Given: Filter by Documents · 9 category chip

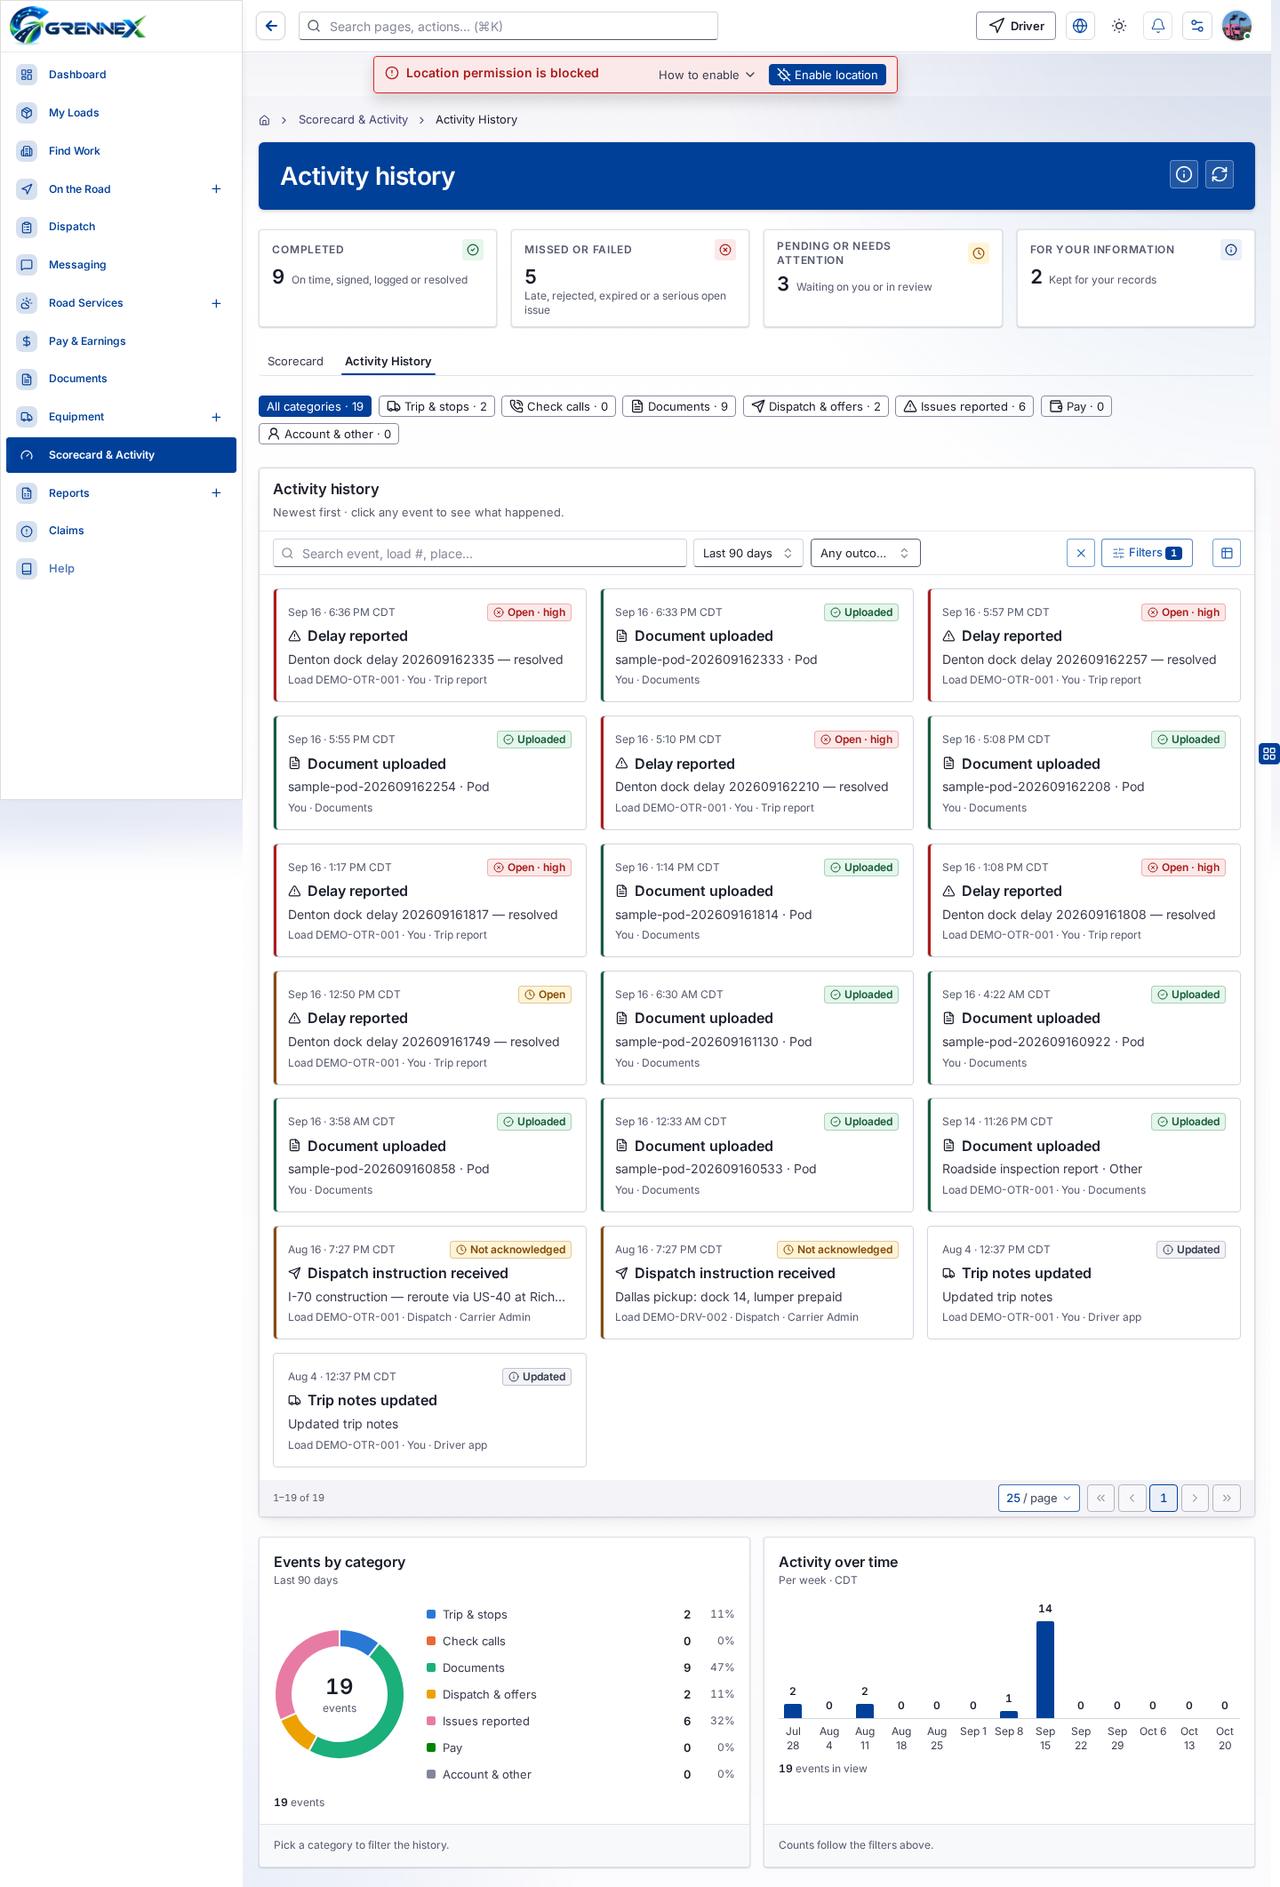Looking at the screenshot, I should [679, 406].
